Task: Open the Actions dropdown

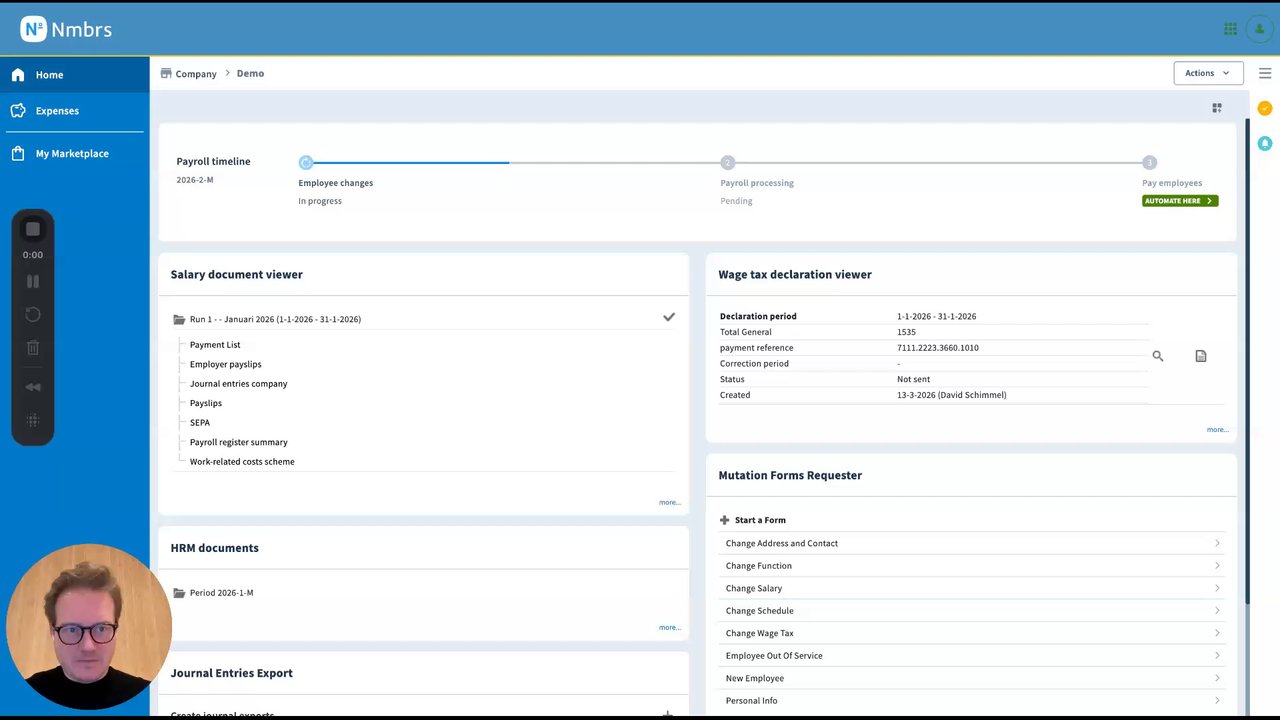Action: tap(1208, 73)
